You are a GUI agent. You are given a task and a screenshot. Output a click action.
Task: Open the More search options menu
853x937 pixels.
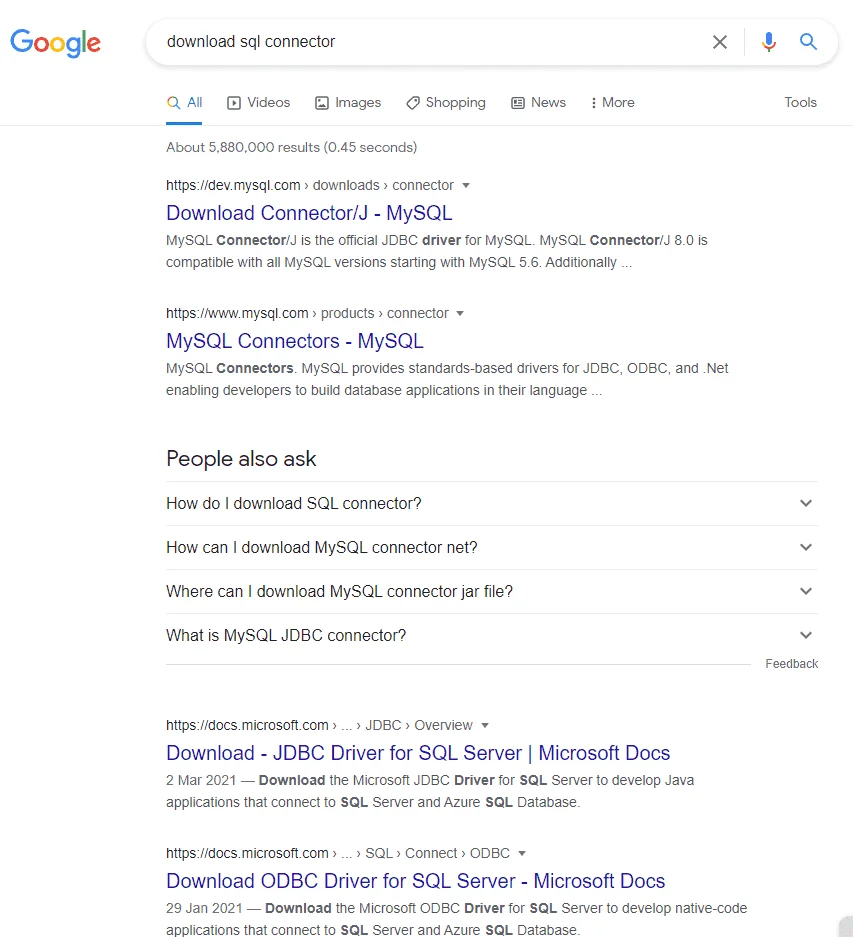coord(612,103)
